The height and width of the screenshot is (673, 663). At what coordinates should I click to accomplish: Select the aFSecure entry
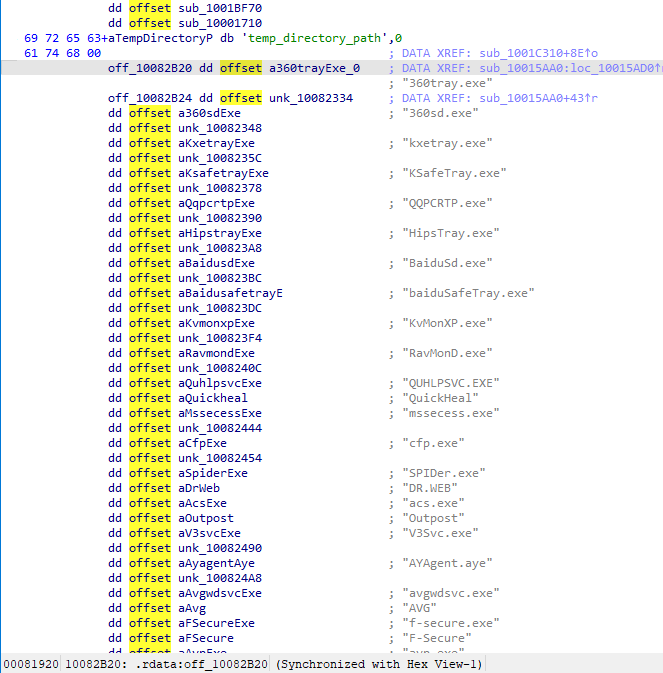[206, 639]
